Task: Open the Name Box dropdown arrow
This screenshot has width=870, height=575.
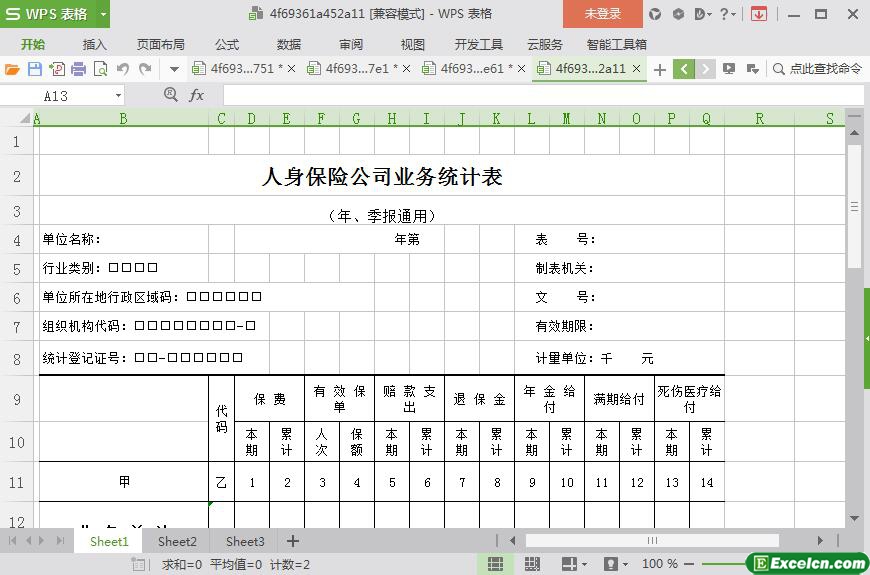Action: click(118, 96)
